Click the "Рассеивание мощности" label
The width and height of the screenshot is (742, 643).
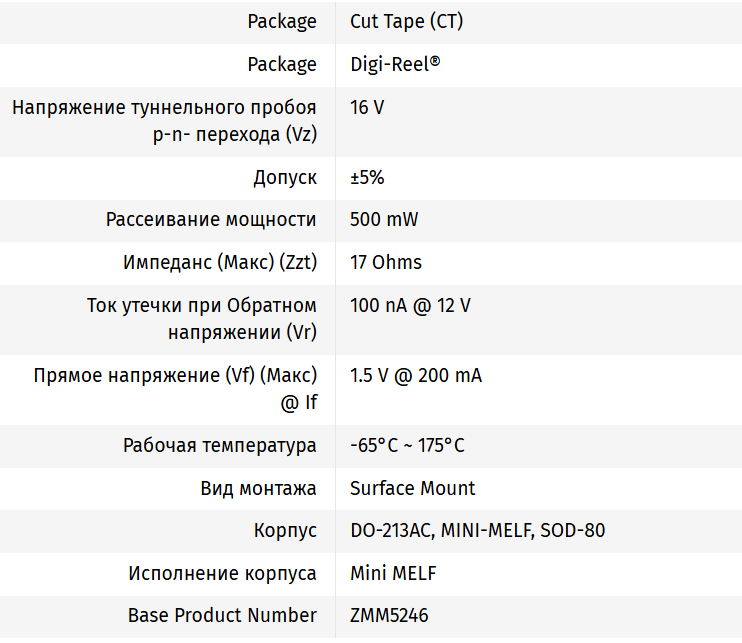click(211, 220)
